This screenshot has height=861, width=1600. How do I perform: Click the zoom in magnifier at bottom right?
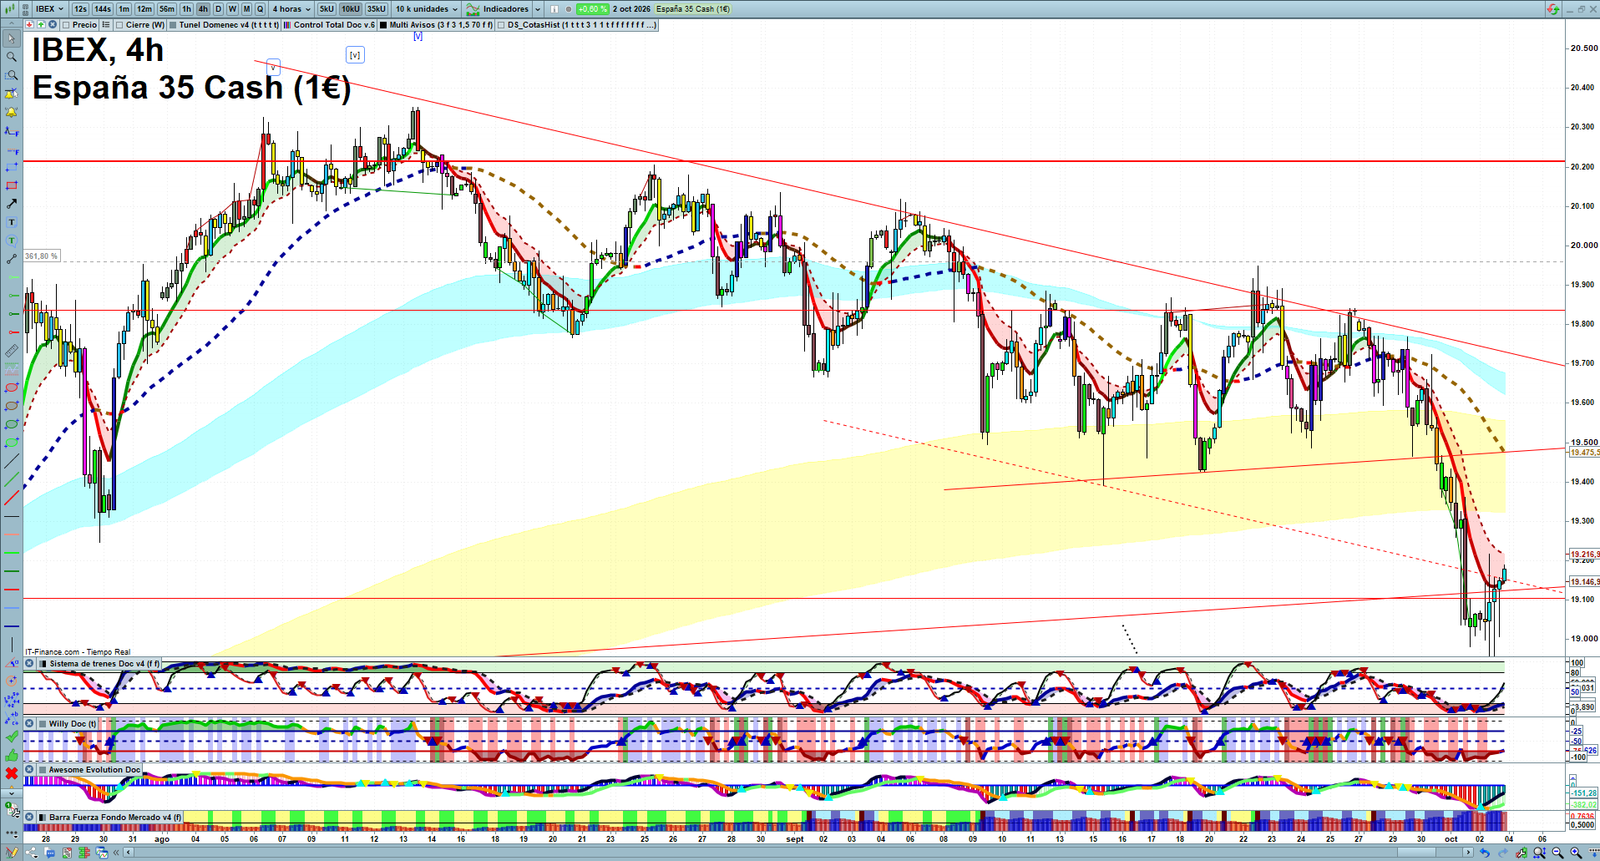[x=1576, y=853]
